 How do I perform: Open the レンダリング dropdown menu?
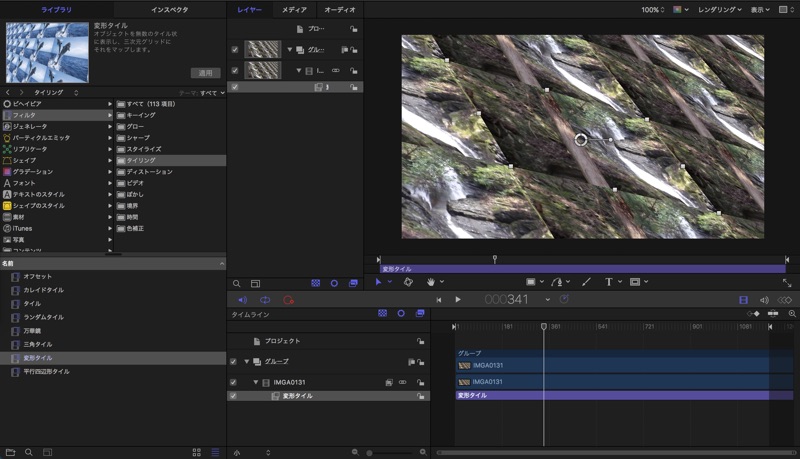(x=719, y=9)
